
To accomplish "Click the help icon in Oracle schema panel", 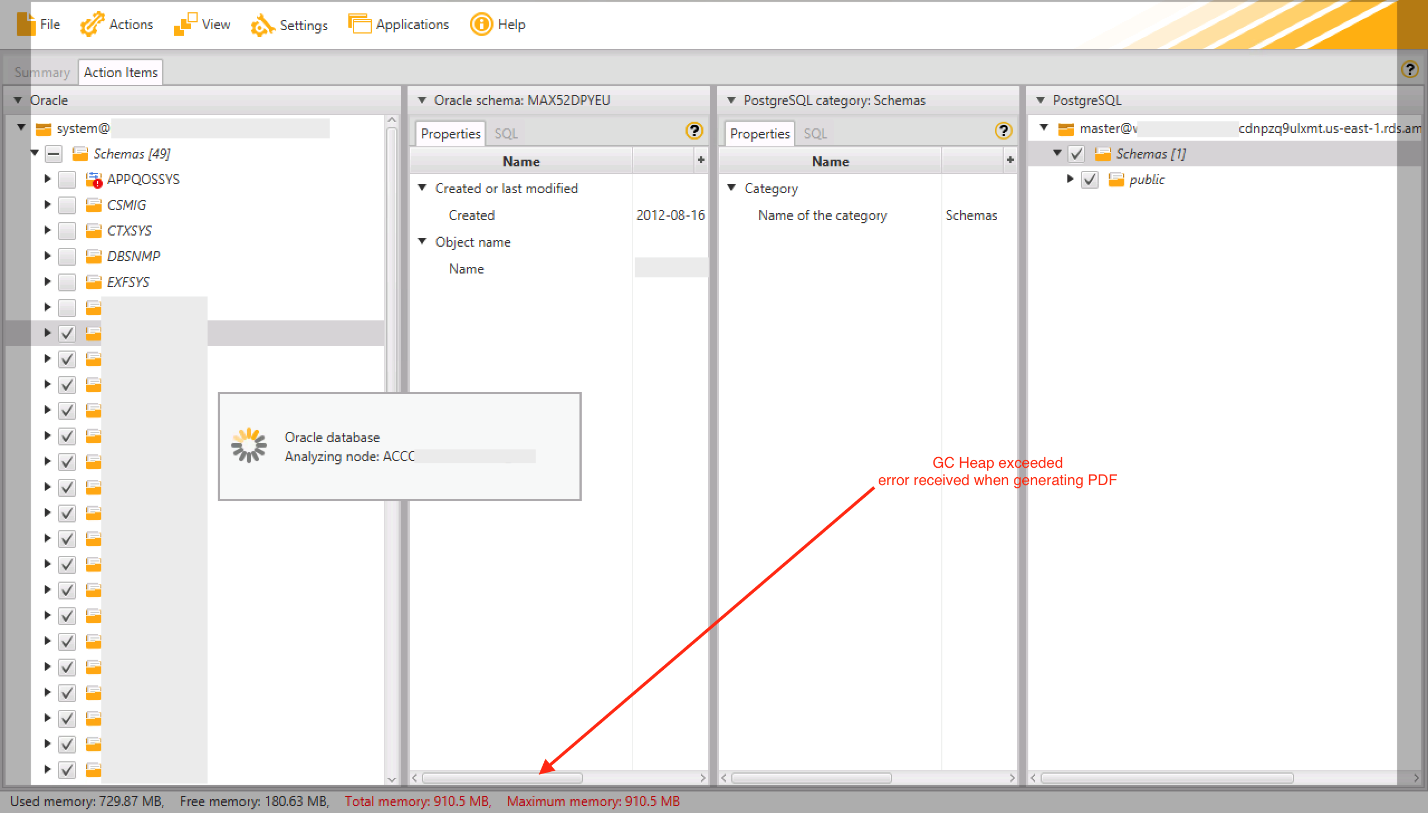I will 696,130.
